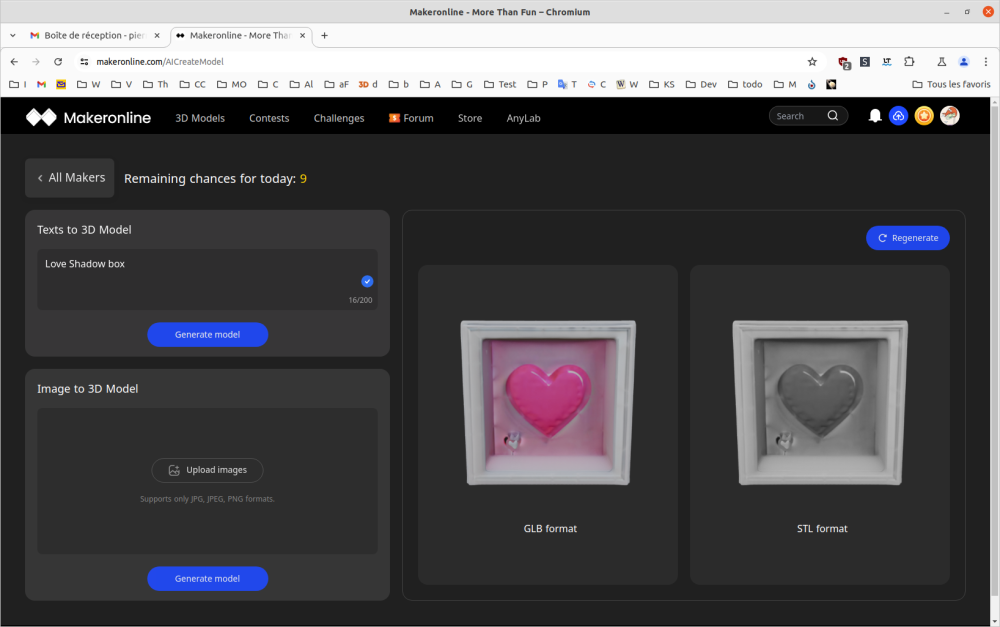Click Generate model under Image to 3D
The width and height of the screenshot is (1000, 627).
(x=207, y=579)
